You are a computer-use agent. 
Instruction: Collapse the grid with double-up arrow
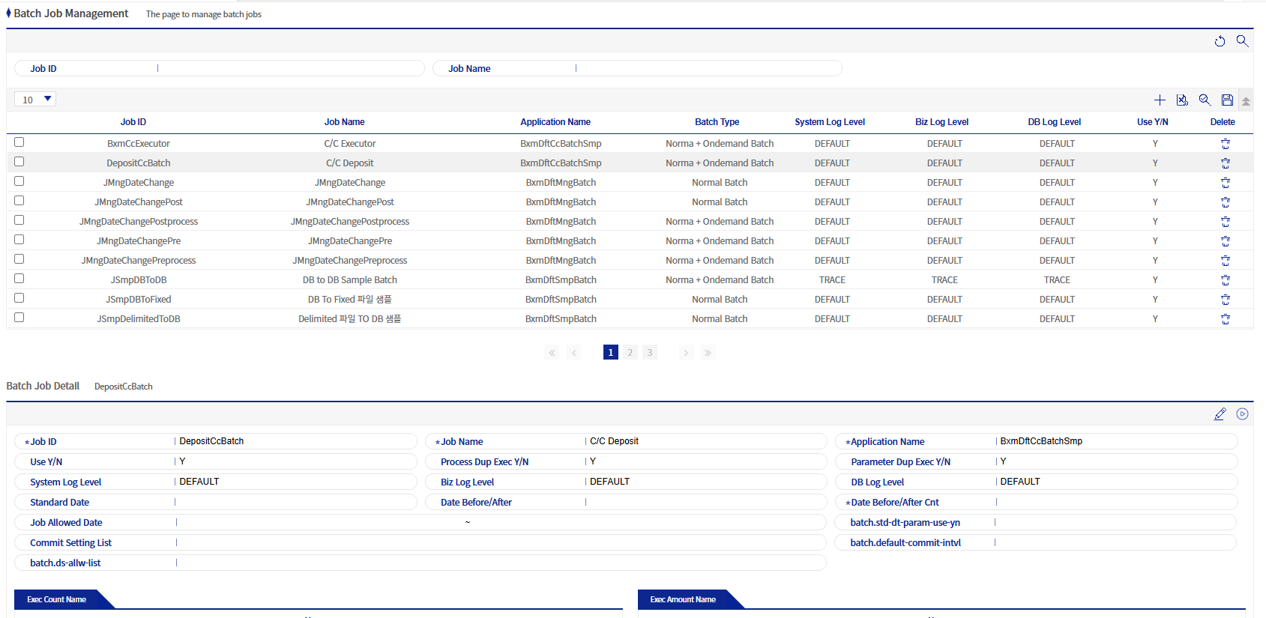pos(1246,101)
